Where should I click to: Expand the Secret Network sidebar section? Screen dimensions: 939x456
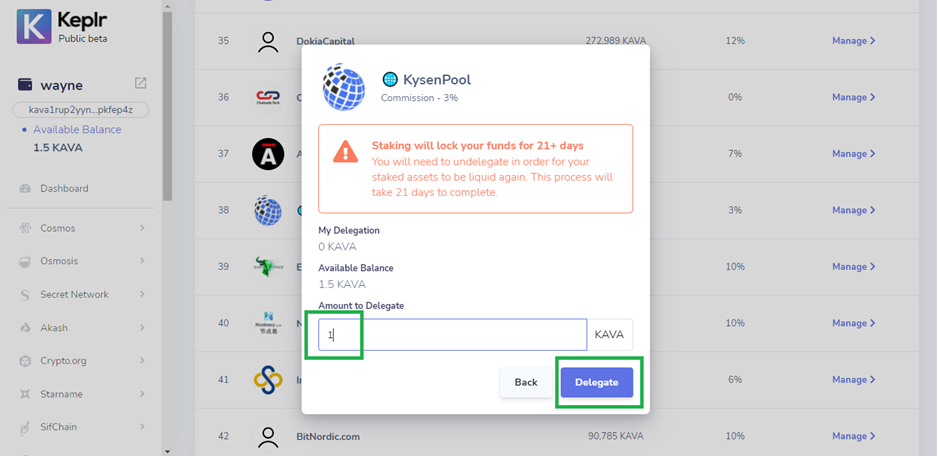click(x=82, y=295)
